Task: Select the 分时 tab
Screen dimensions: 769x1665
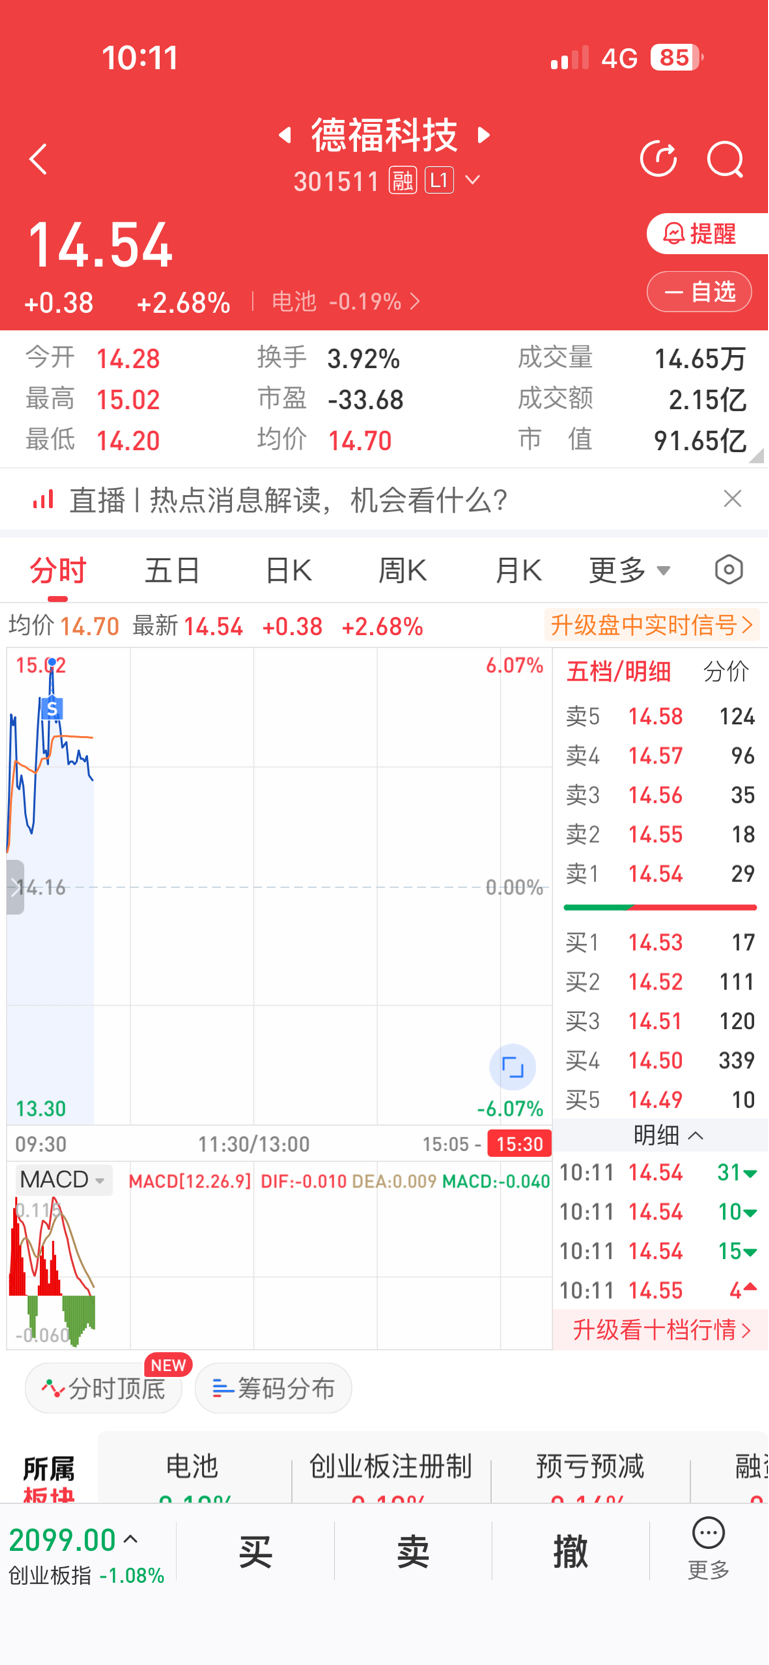Action: click(x=58, y=570)
